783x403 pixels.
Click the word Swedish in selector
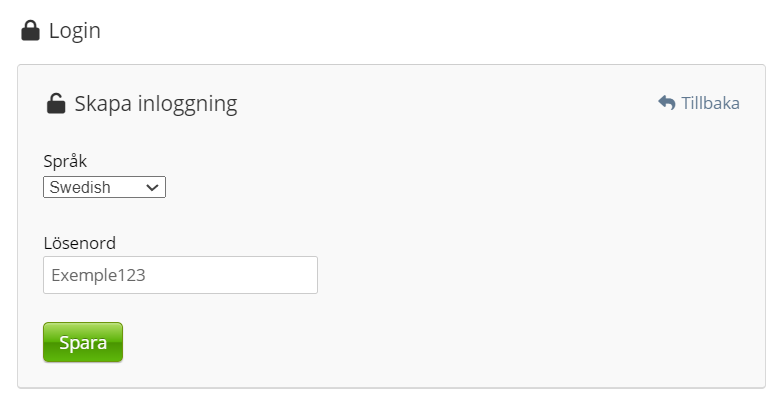tap(80, 187)
